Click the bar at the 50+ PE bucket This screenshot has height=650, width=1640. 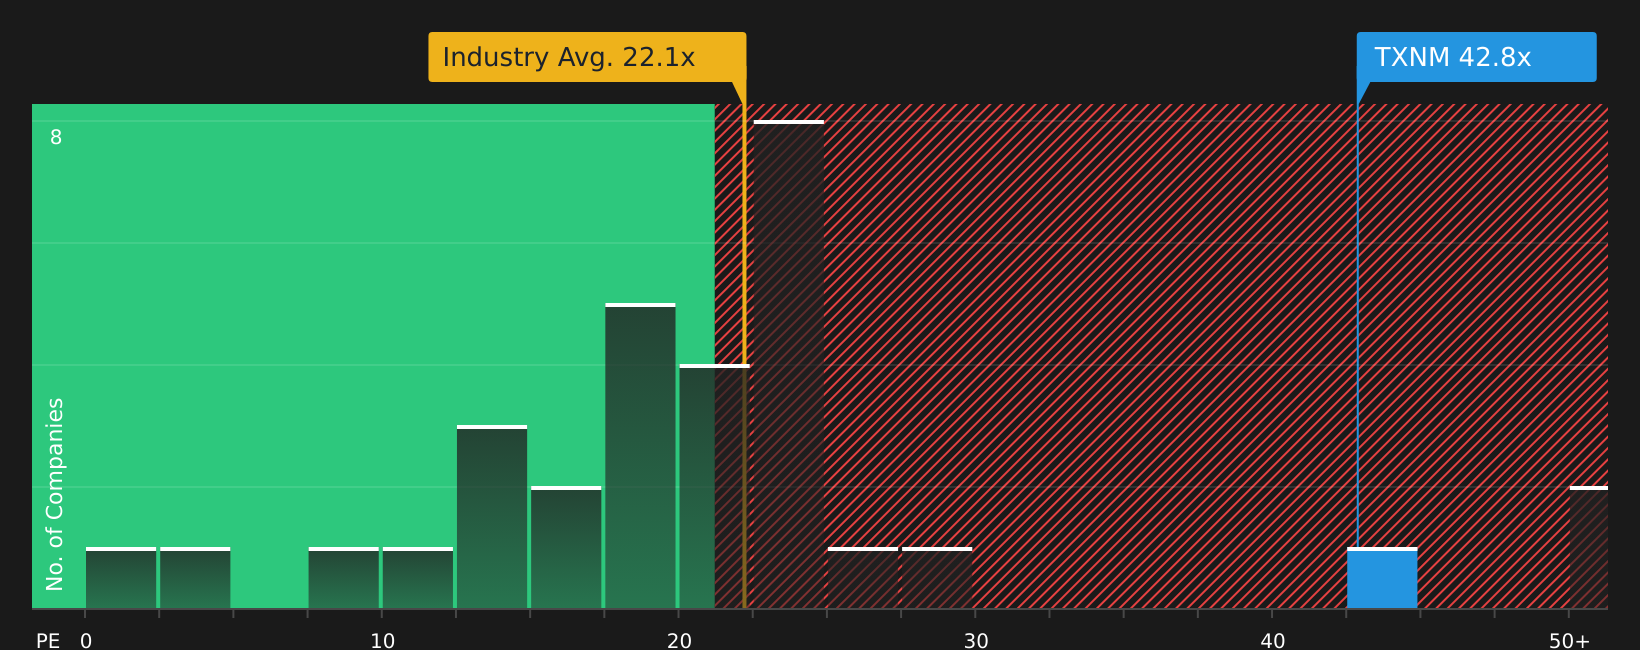pos(1589,547)
